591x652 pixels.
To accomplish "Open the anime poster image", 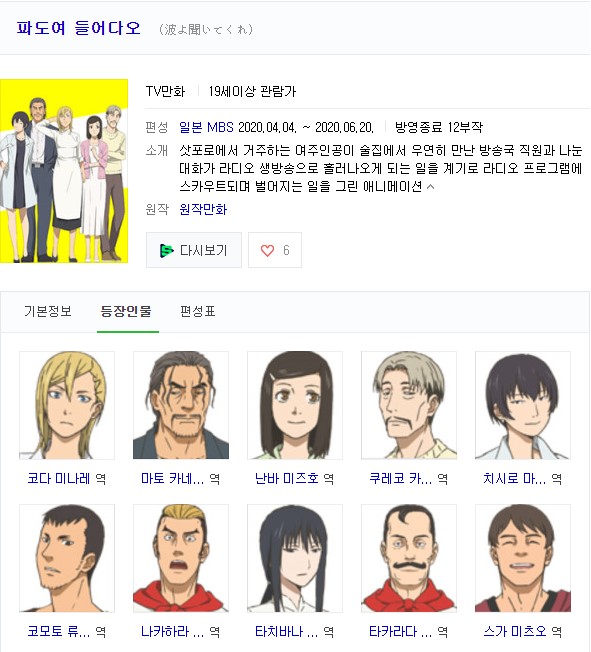I will point(64,171).
